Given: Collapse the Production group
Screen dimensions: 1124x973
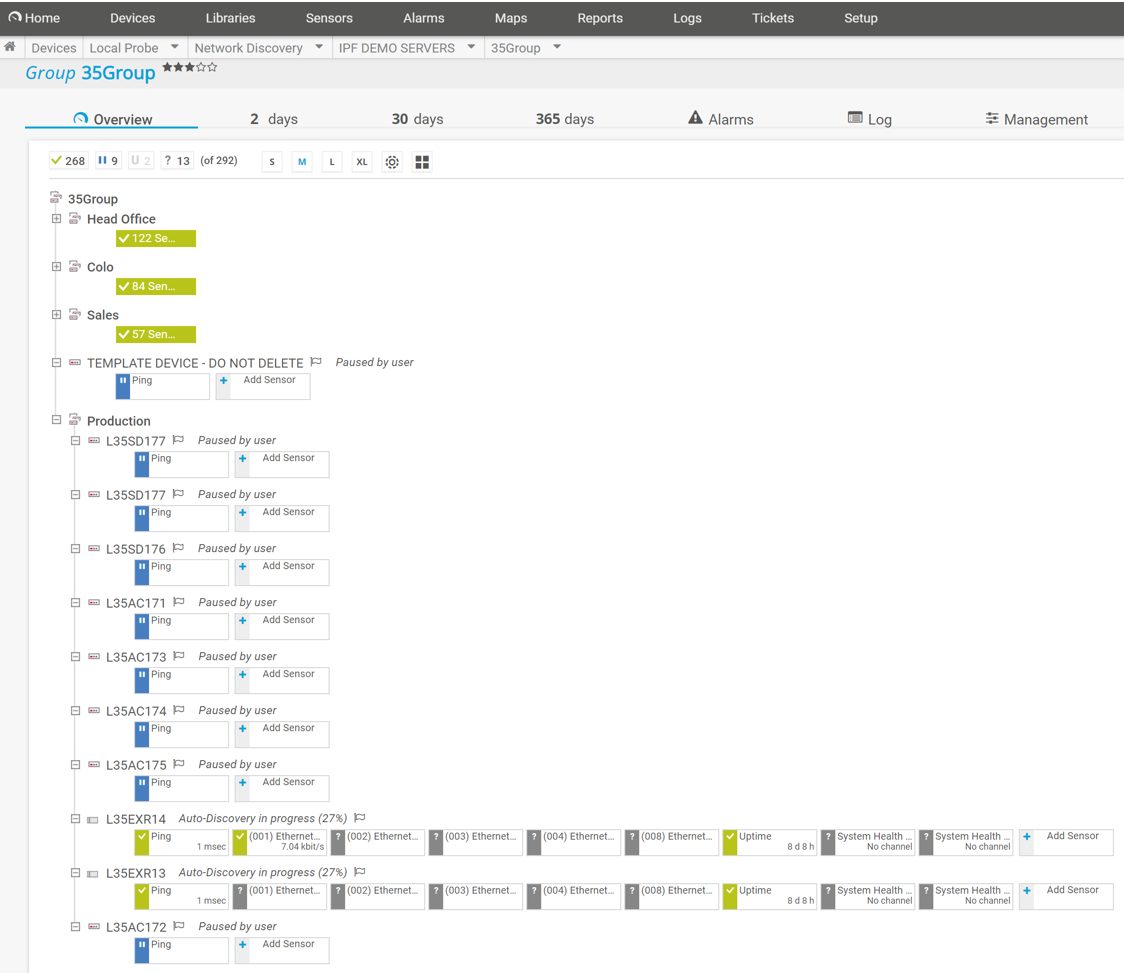Looking at the screenshot, I should click(x=56, y=420).
